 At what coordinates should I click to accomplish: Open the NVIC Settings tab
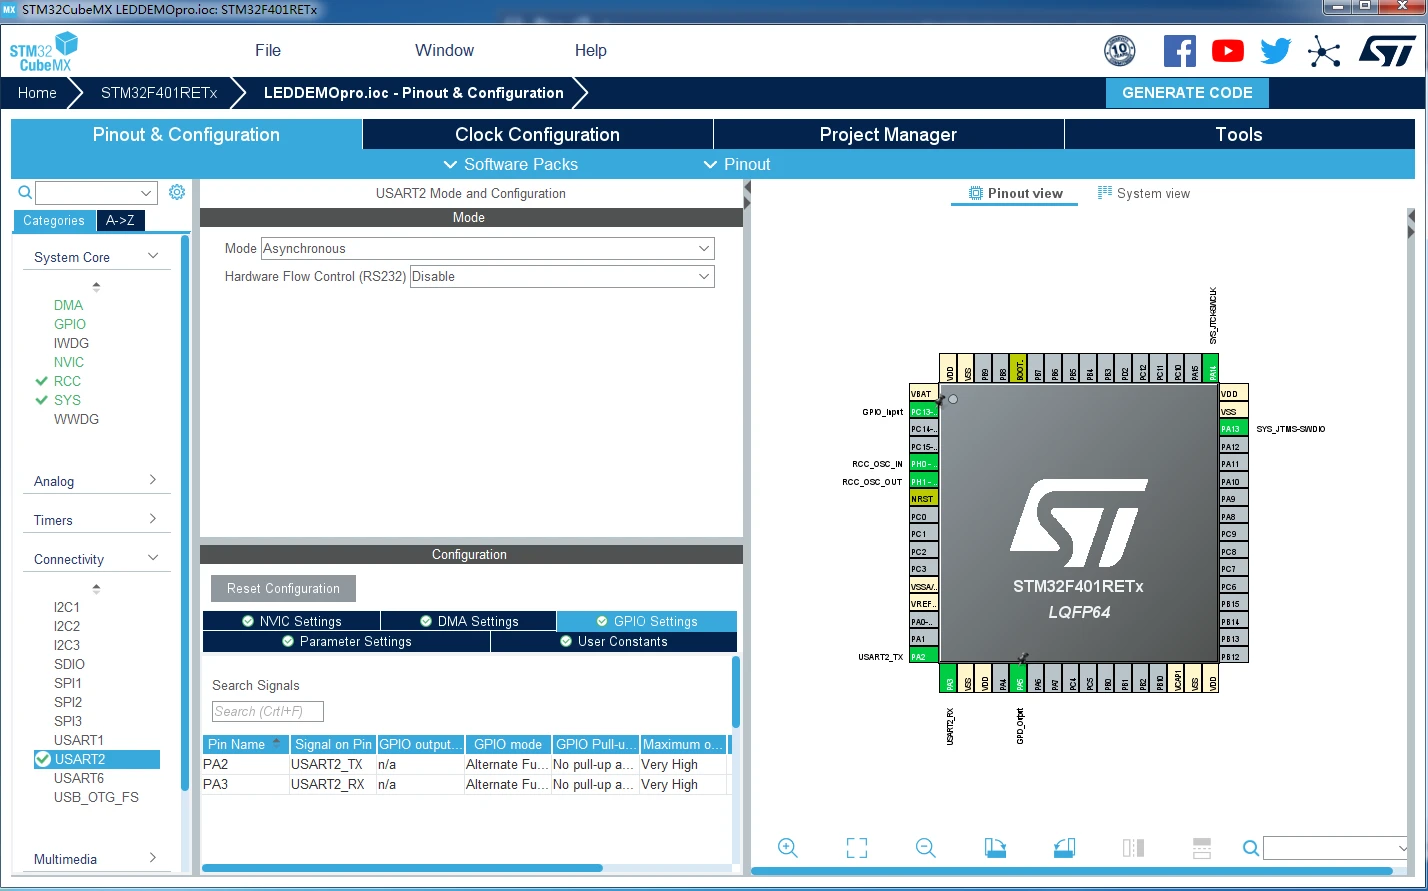click(291, 621)
